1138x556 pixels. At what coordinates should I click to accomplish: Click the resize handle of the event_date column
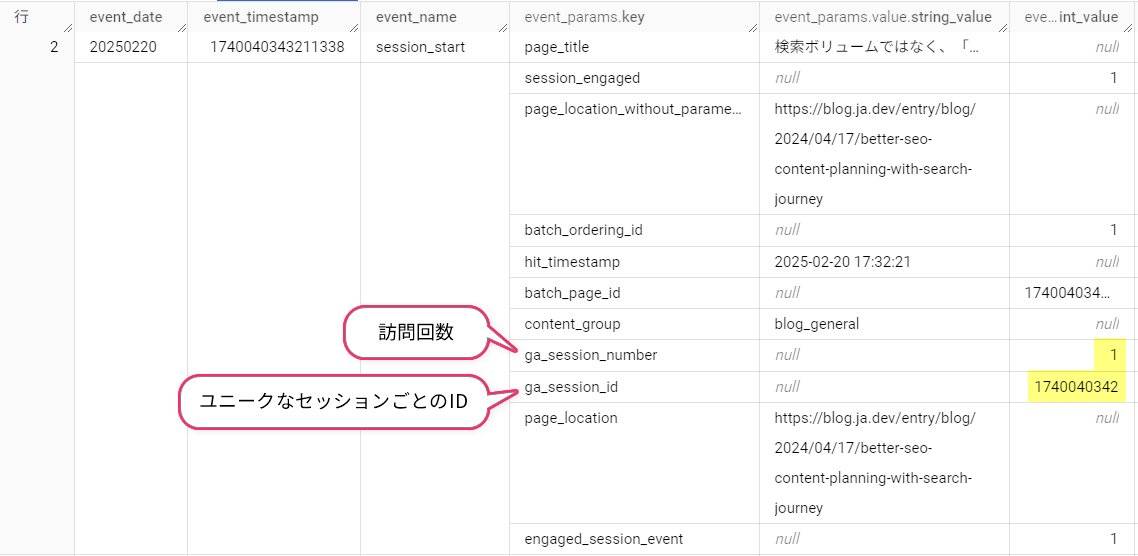coord(181,28)
